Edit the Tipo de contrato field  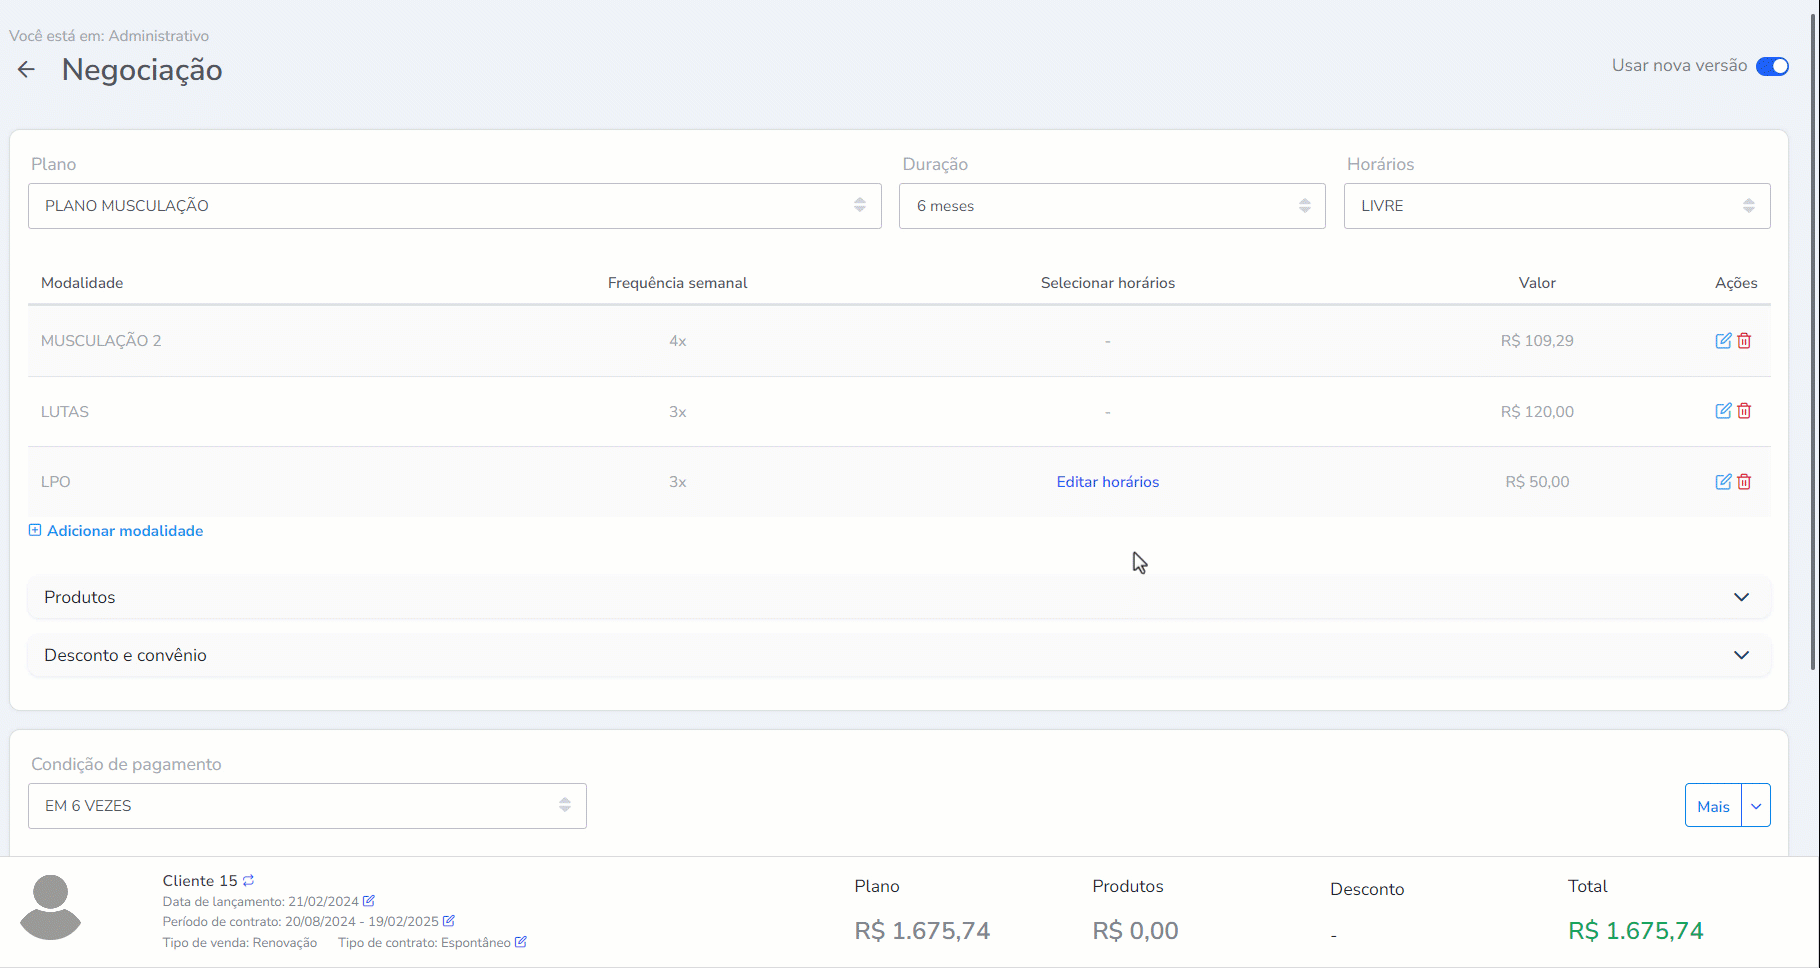[521, 942]
